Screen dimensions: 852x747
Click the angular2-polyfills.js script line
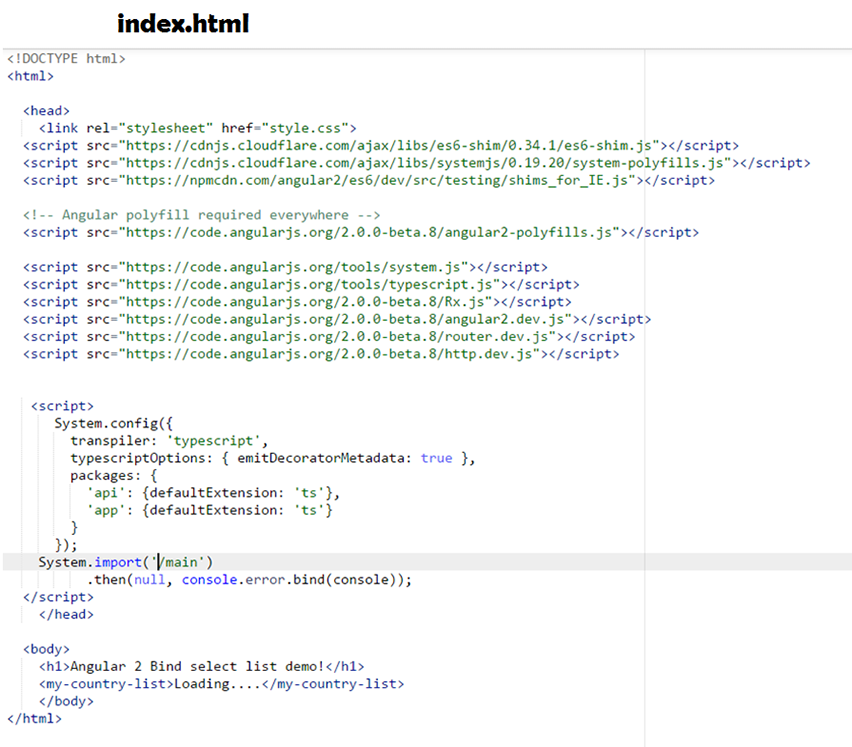tap(361, 233)
